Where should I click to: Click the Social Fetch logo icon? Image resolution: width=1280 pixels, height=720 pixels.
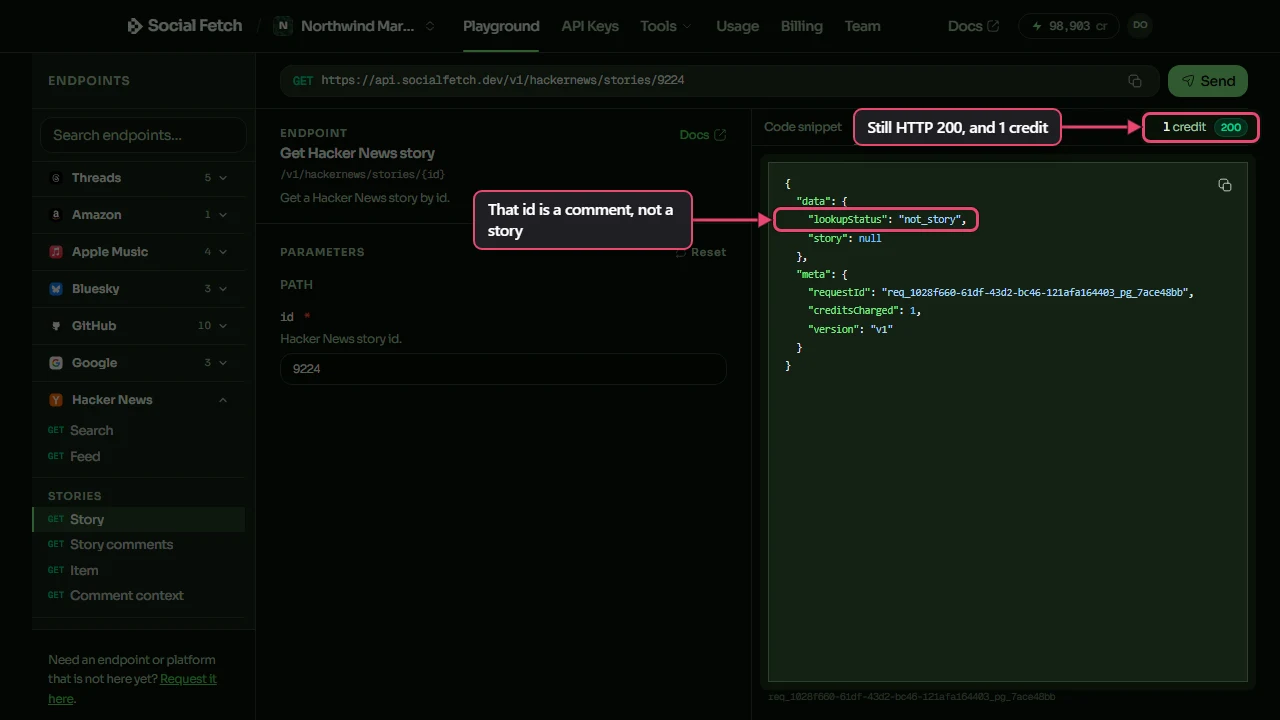pyautogui.click(x=135, y=26)
